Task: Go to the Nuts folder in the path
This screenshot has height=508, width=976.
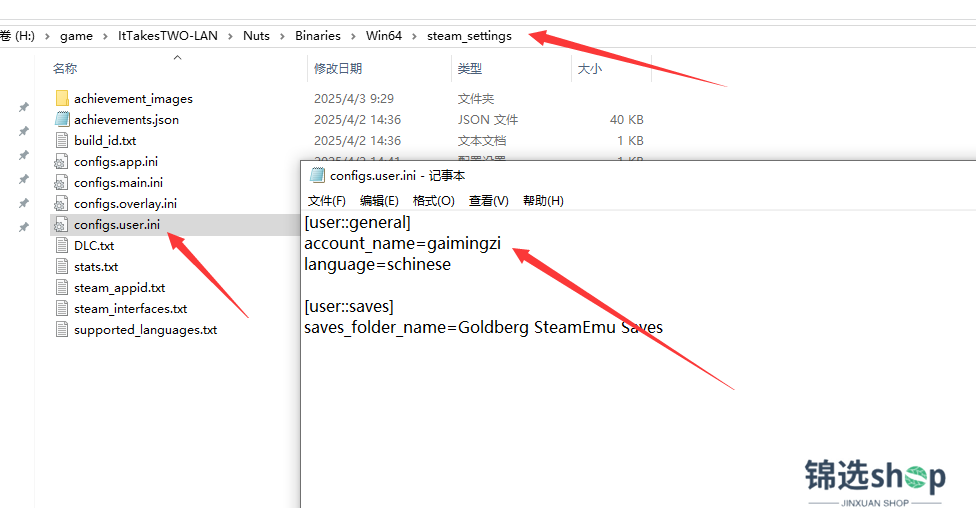Action: tap(256, 36)
